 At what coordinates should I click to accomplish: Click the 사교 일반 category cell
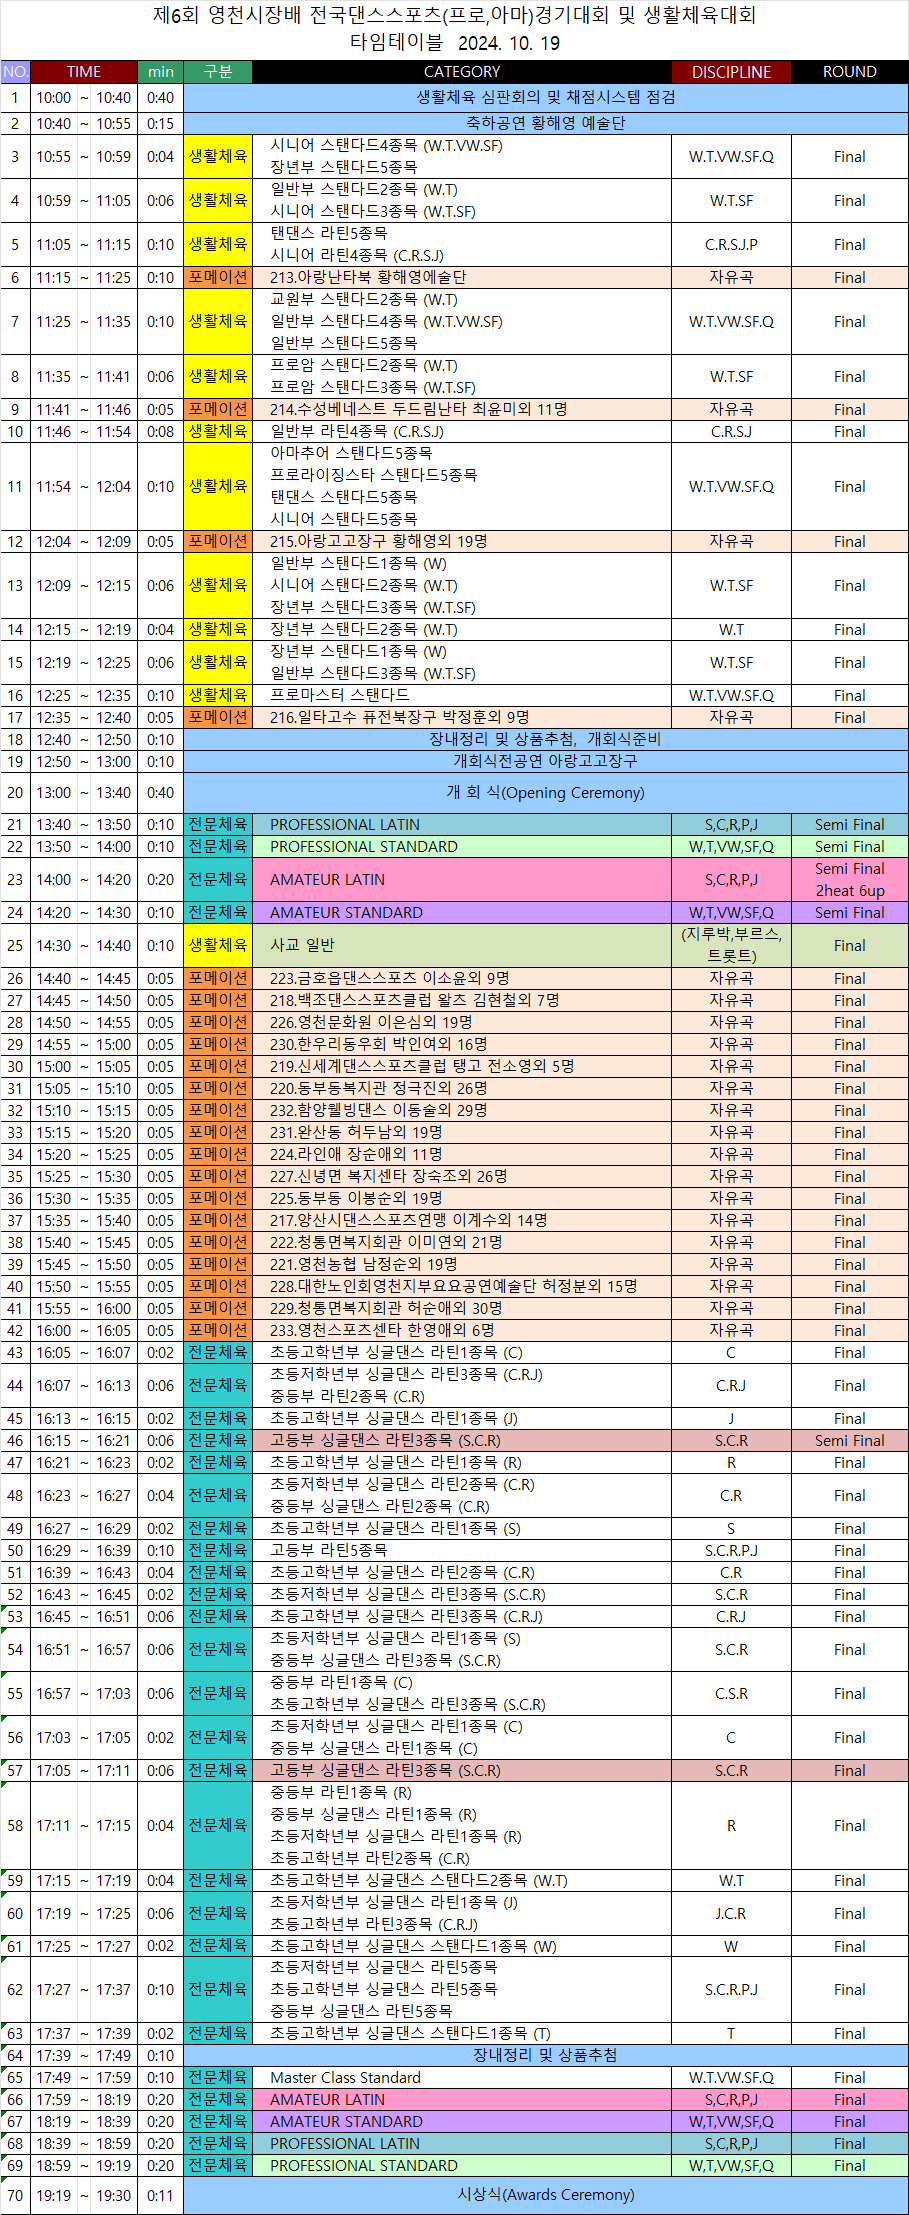(x=461, y=945)
